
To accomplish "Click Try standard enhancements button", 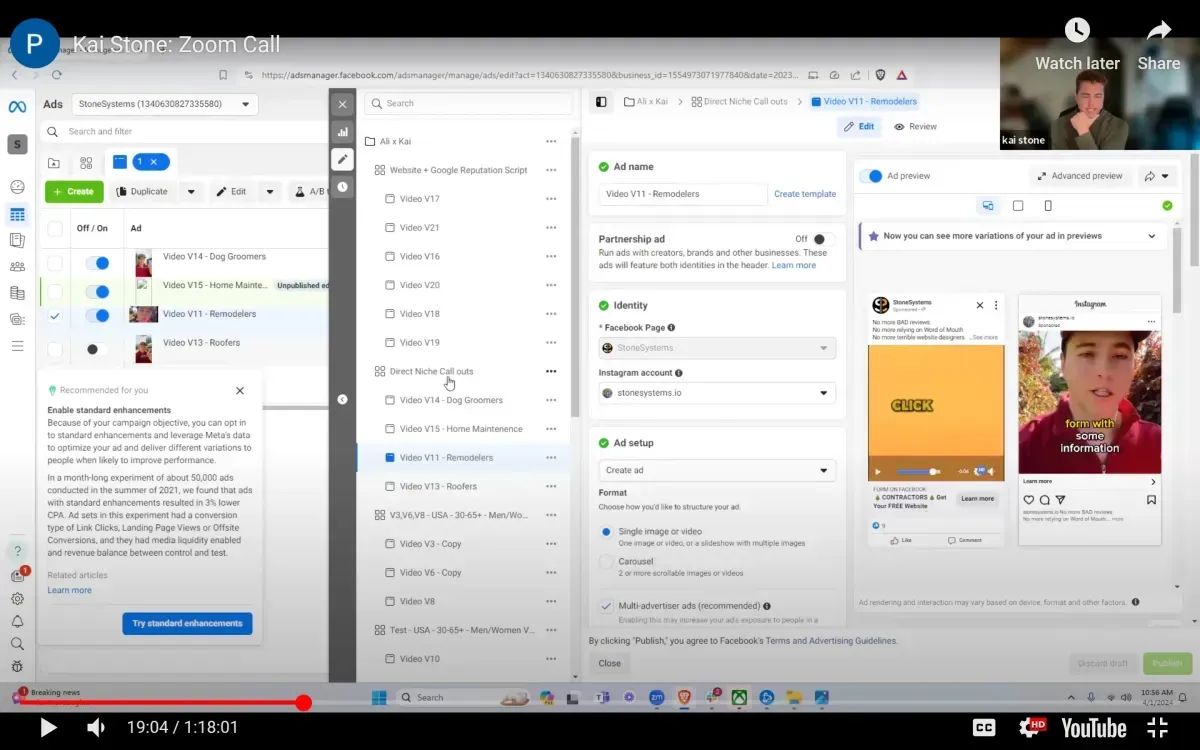I will click(187, 623).
